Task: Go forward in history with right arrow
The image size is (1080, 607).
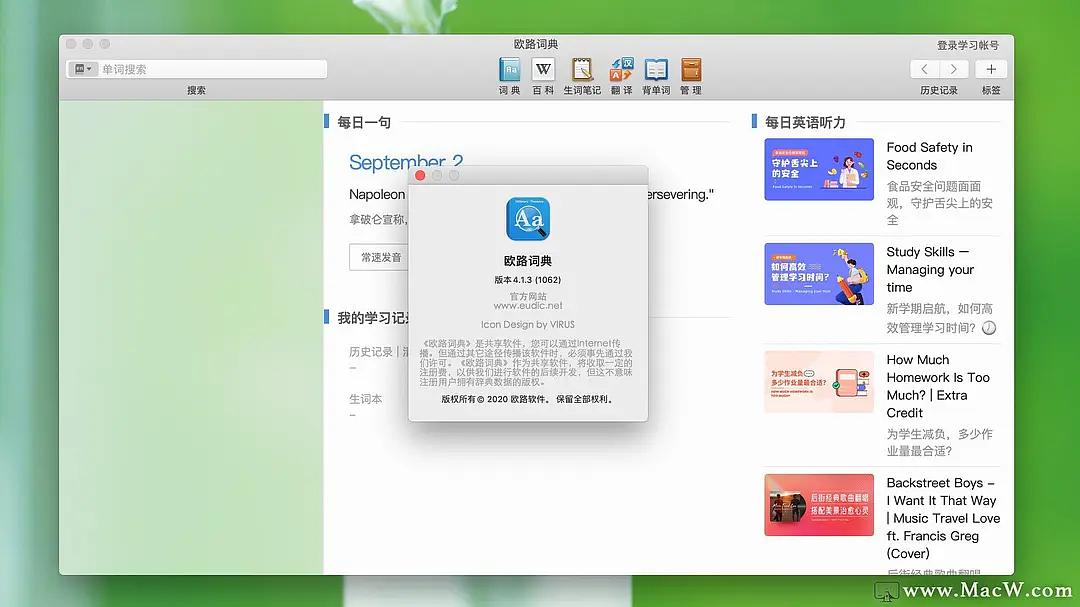Action: [x=954, y=69]
